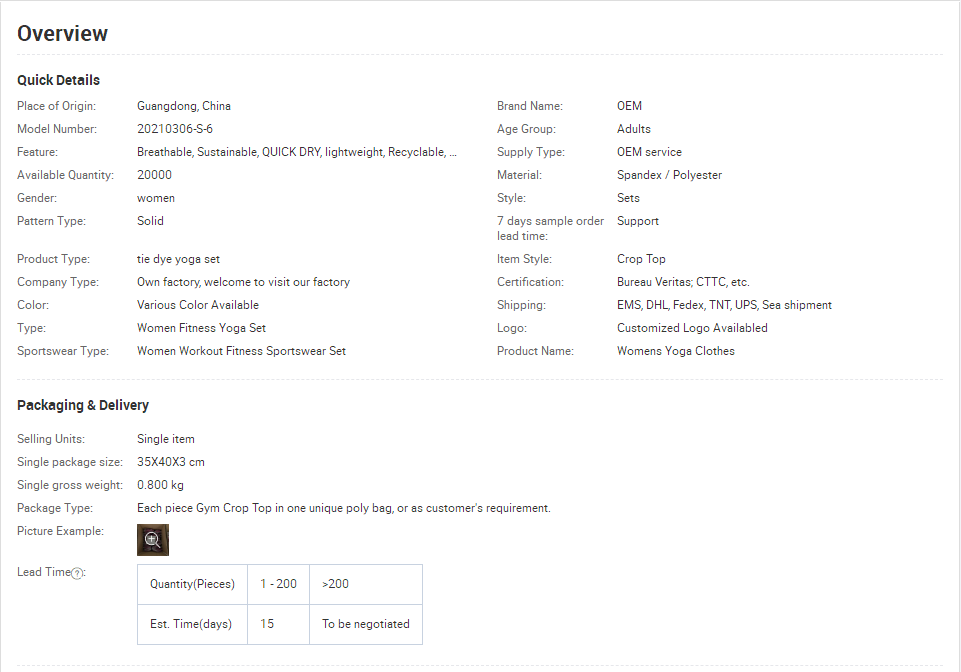Click the Spandex / Polyester material value

669,175
